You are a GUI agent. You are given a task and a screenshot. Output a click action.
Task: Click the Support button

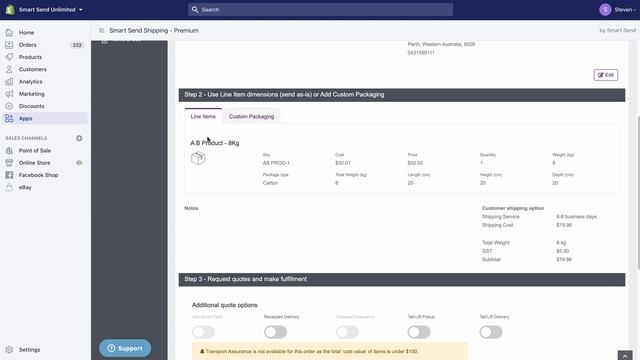[125, 348]
